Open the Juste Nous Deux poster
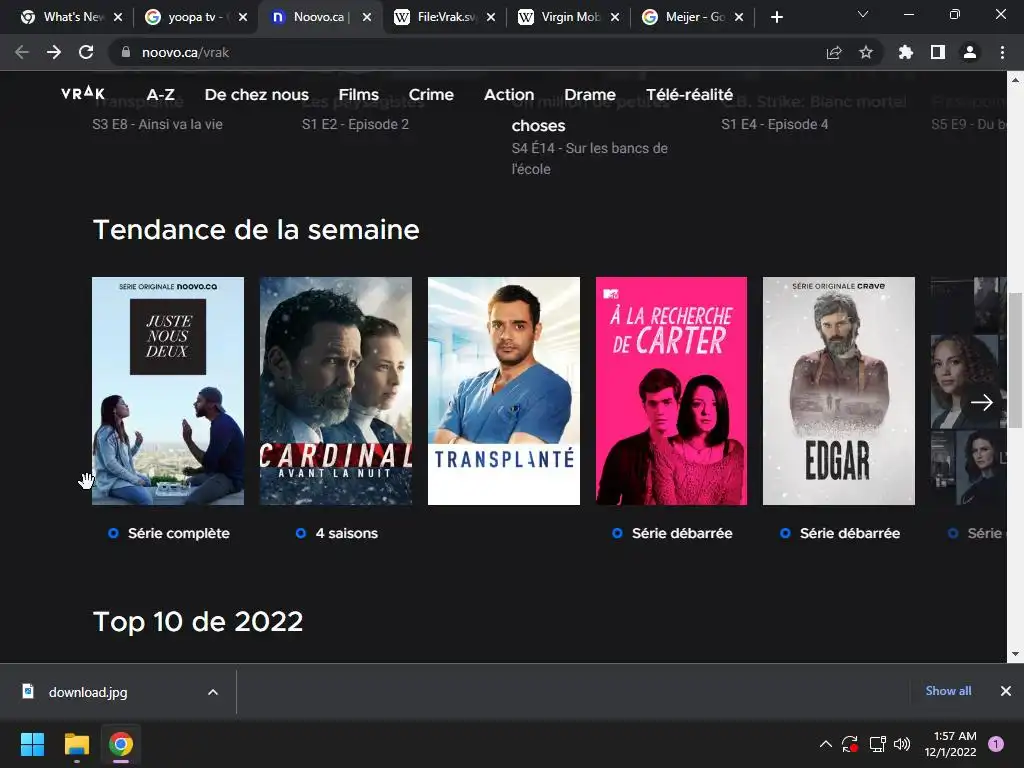Viewport: 1024px width, 768px height. pos(168,391)
